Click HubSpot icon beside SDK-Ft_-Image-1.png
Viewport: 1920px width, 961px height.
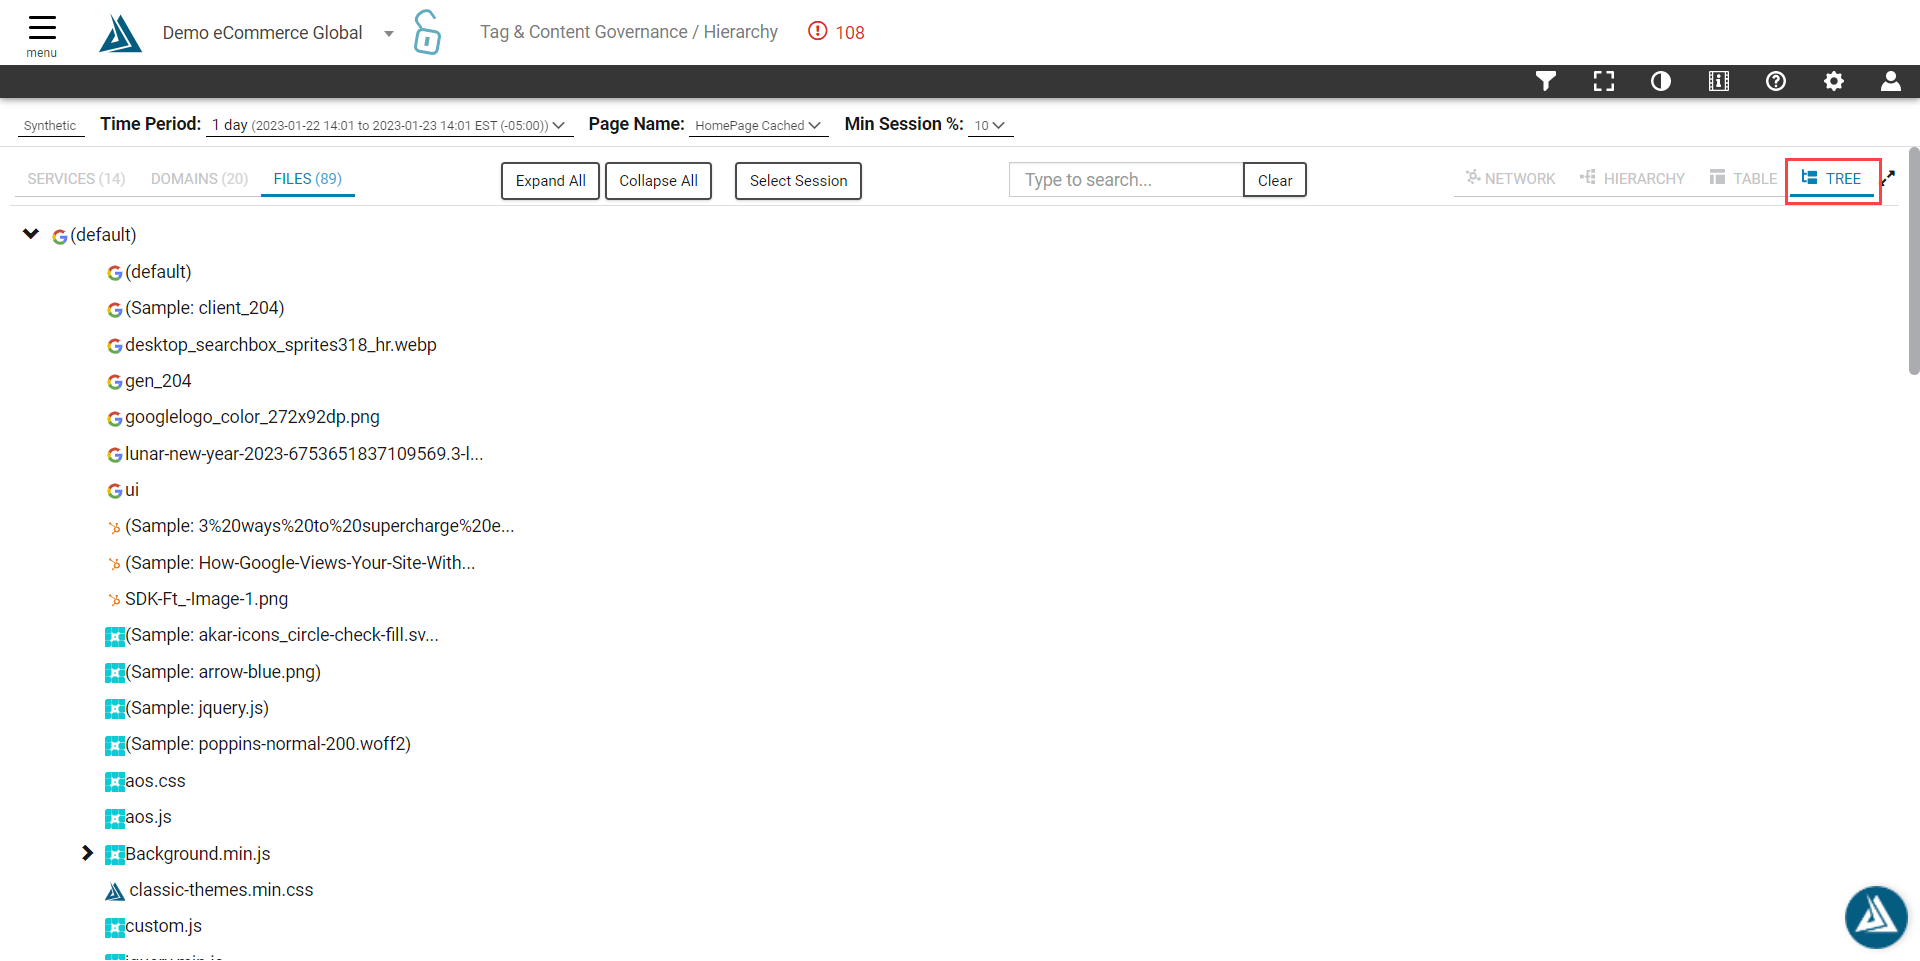tap(115, 600)
